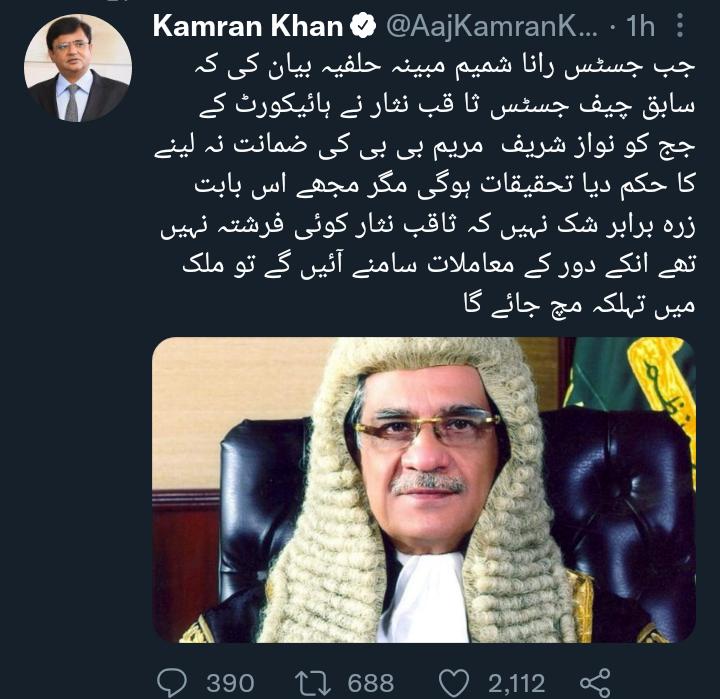The height and width of the screenshot is (699, 720).
Task: Open the Kamran Khan display name
Action: [x=248, y=26]
